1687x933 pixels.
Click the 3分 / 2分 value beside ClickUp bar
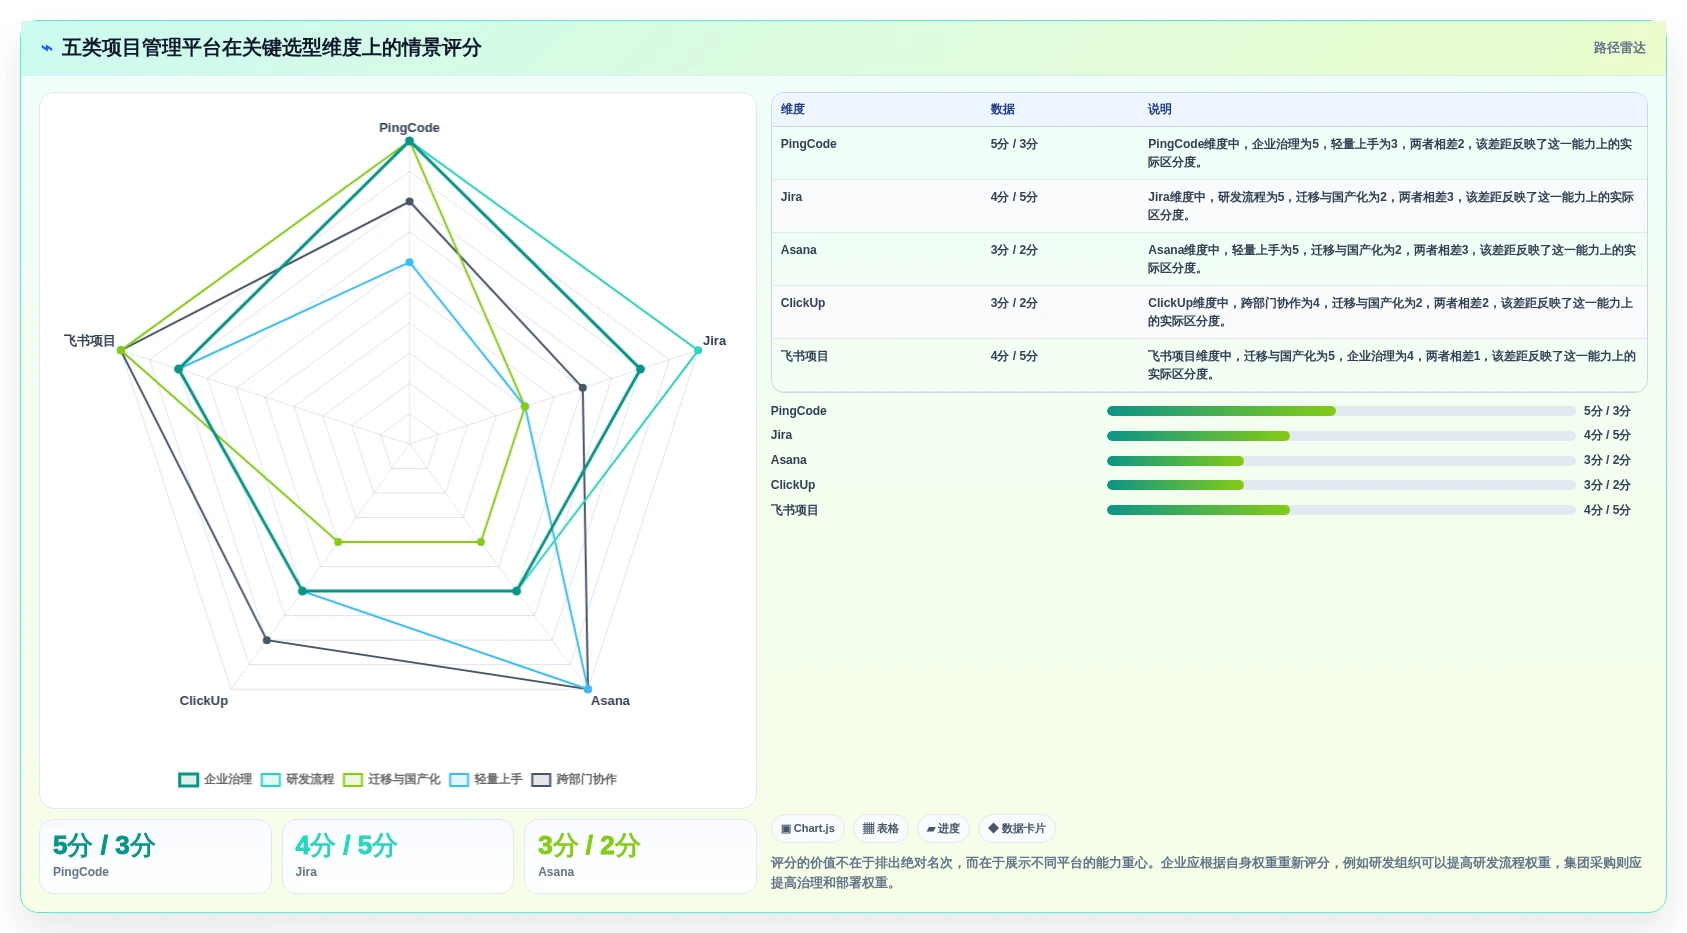coord(1607,485)
